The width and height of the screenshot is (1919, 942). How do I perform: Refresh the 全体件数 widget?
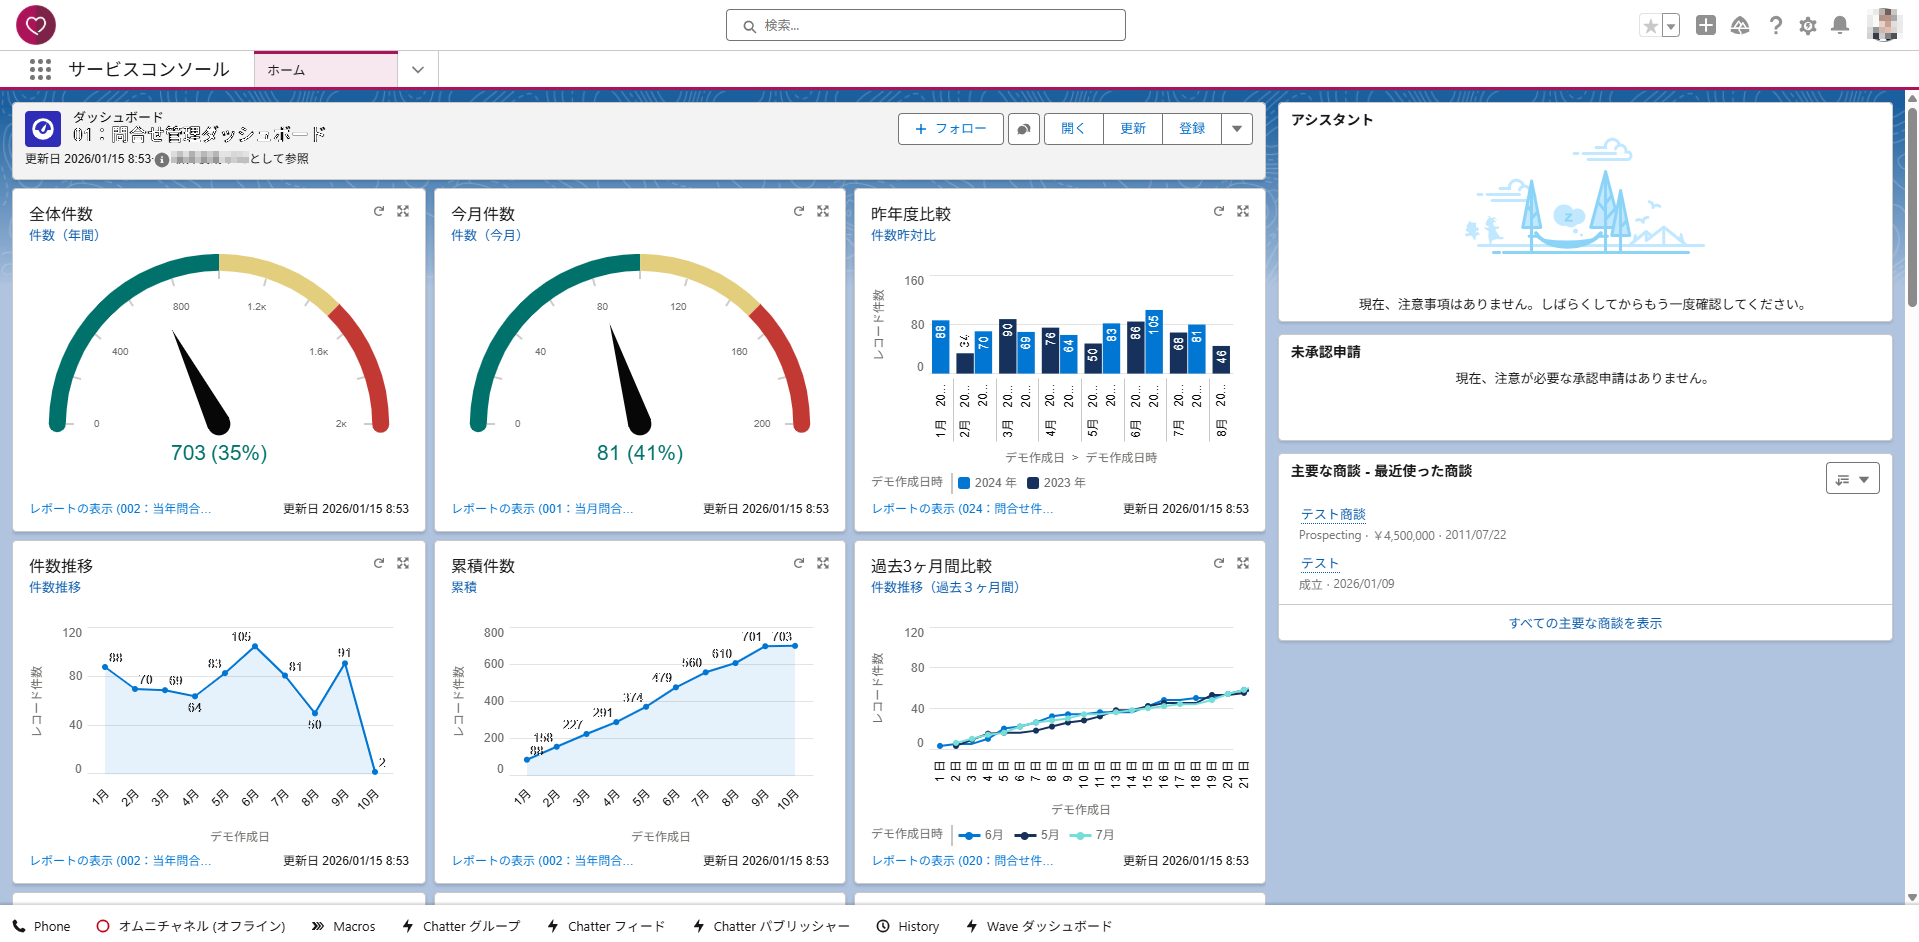(379, 211)
